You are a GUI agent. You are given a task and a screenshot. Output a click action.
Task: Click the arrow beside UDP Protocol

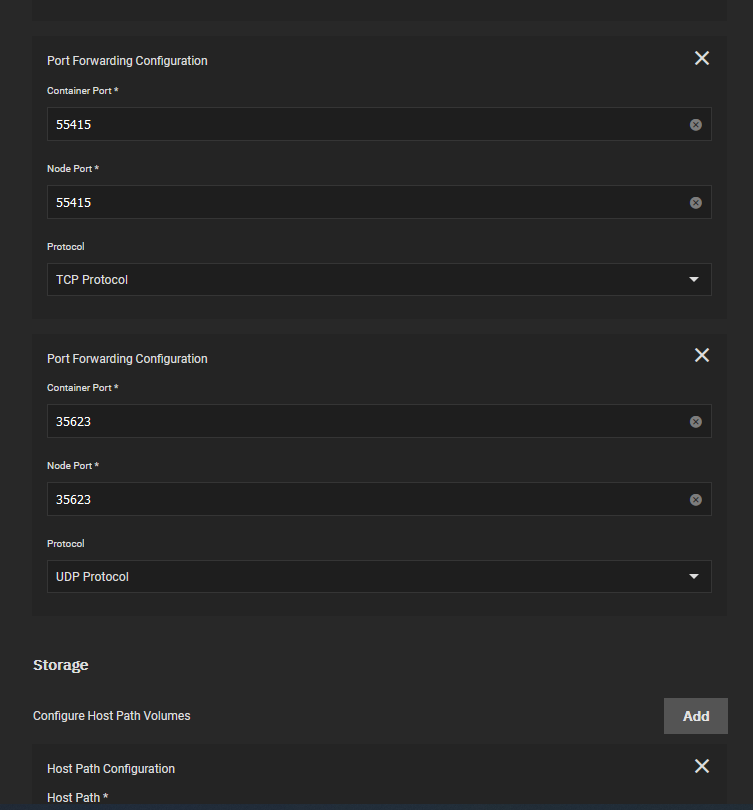click(694, 577)
